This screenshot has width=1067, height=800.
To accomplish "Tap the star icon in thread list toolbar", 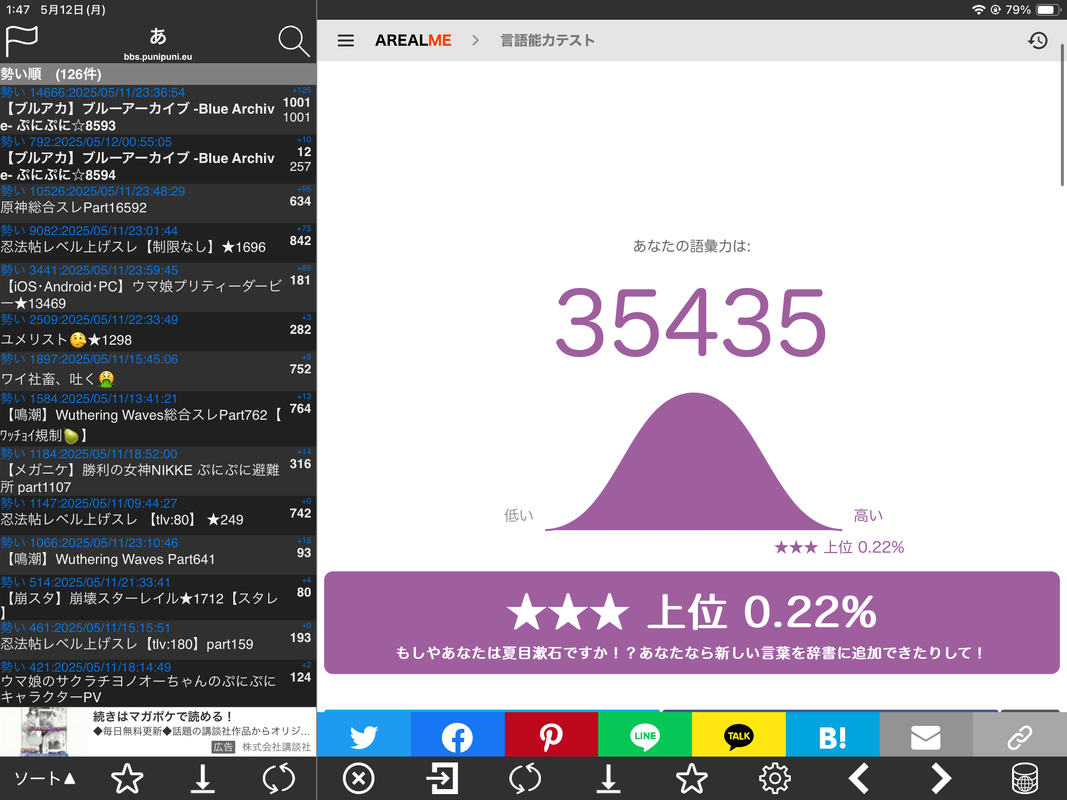I will (x=127, y=778).
